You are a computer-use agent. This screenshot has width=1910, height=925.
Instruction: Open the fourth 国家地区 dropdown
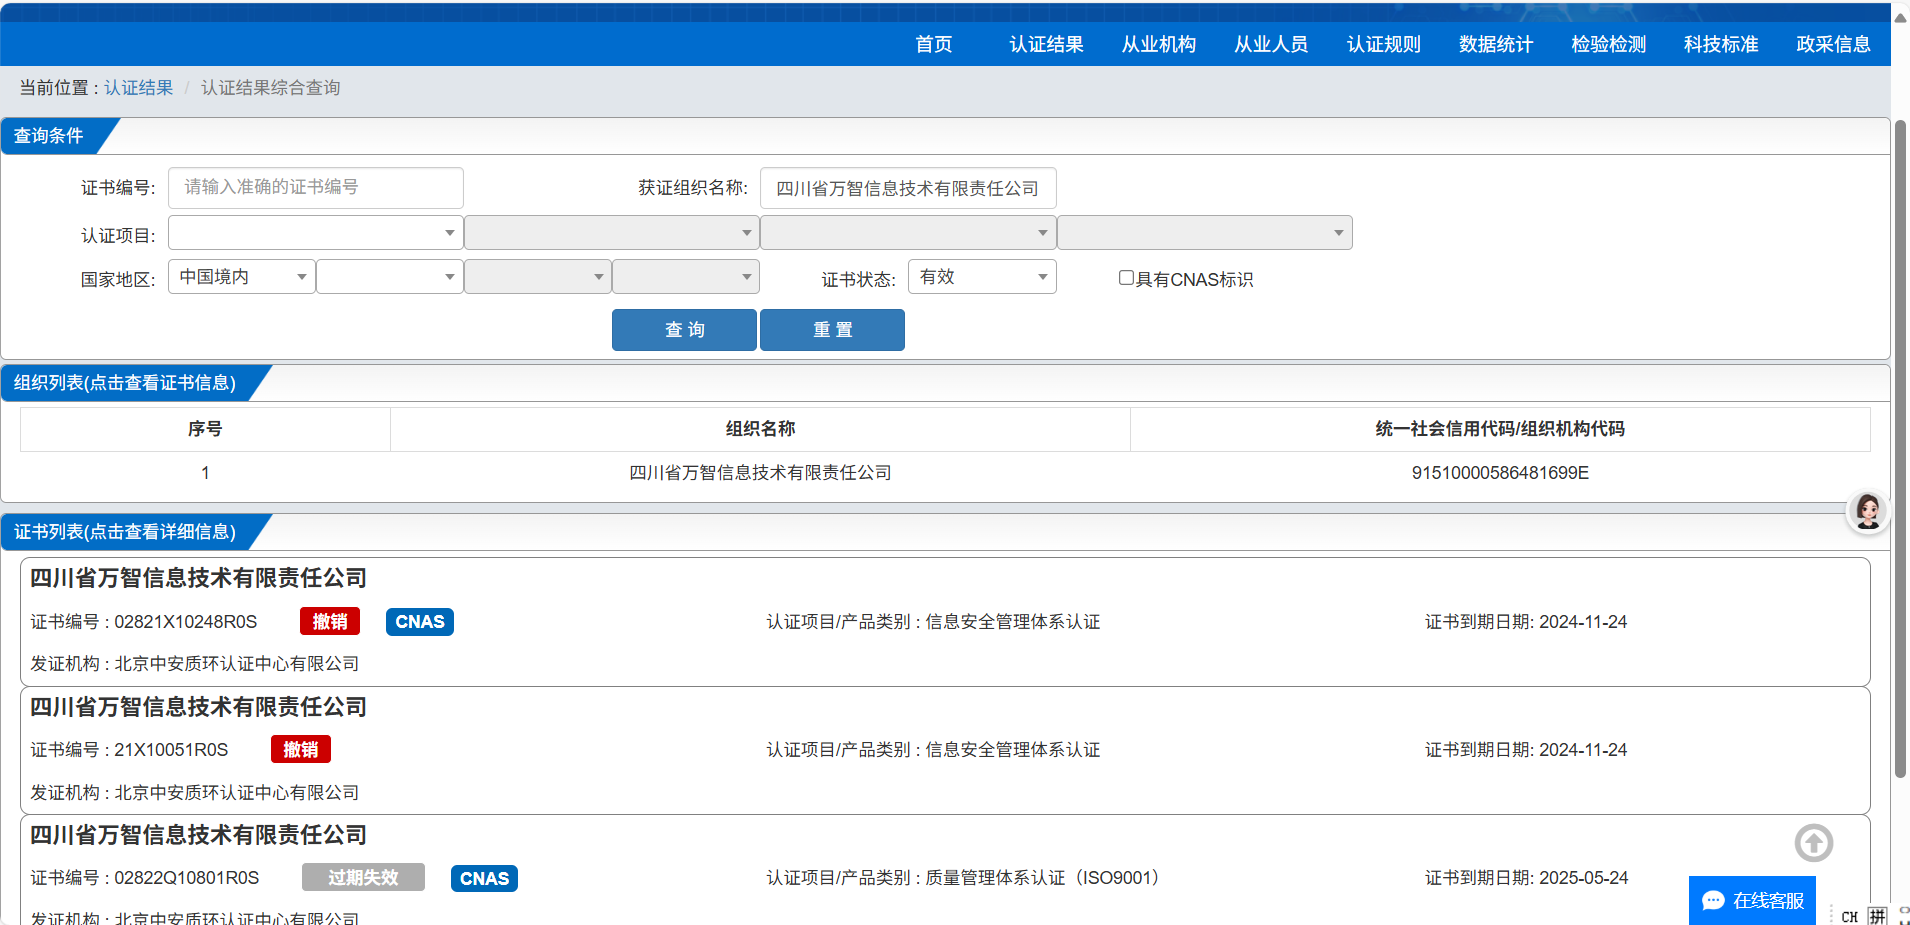tap(686, 277)
